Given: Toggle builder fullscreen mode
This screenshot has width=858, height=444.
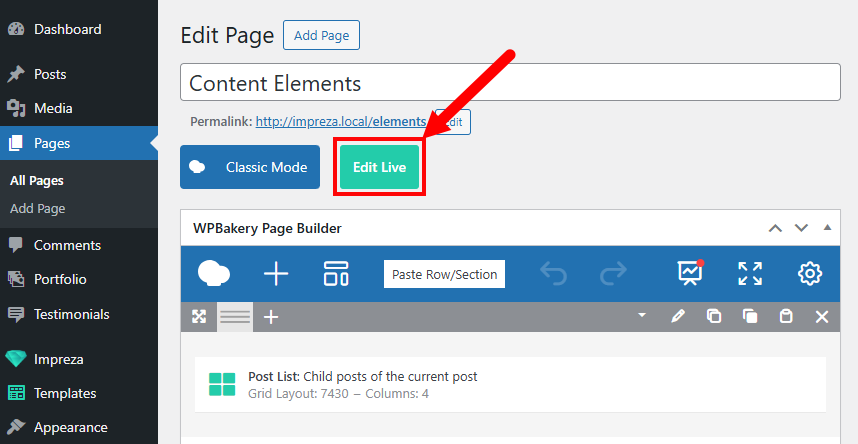Looking at the screenshot, I should [750, 274].
